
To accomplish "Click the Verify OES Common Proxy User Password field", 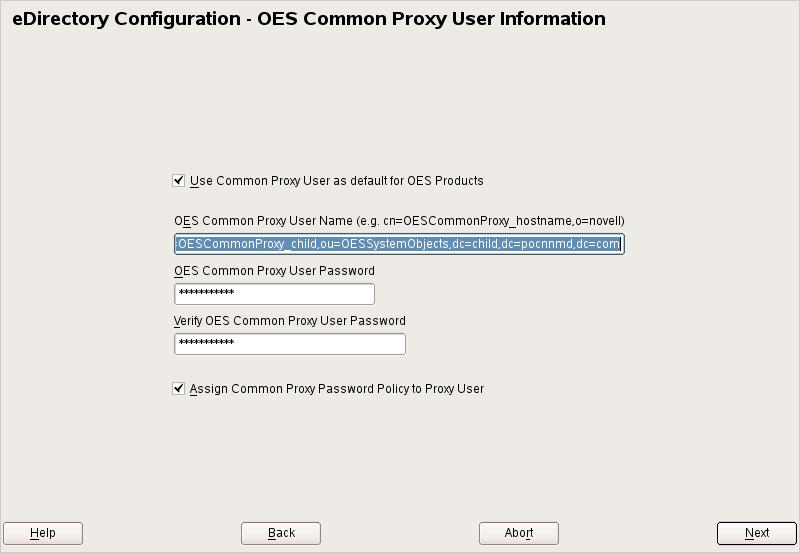I will pos(290,344).
